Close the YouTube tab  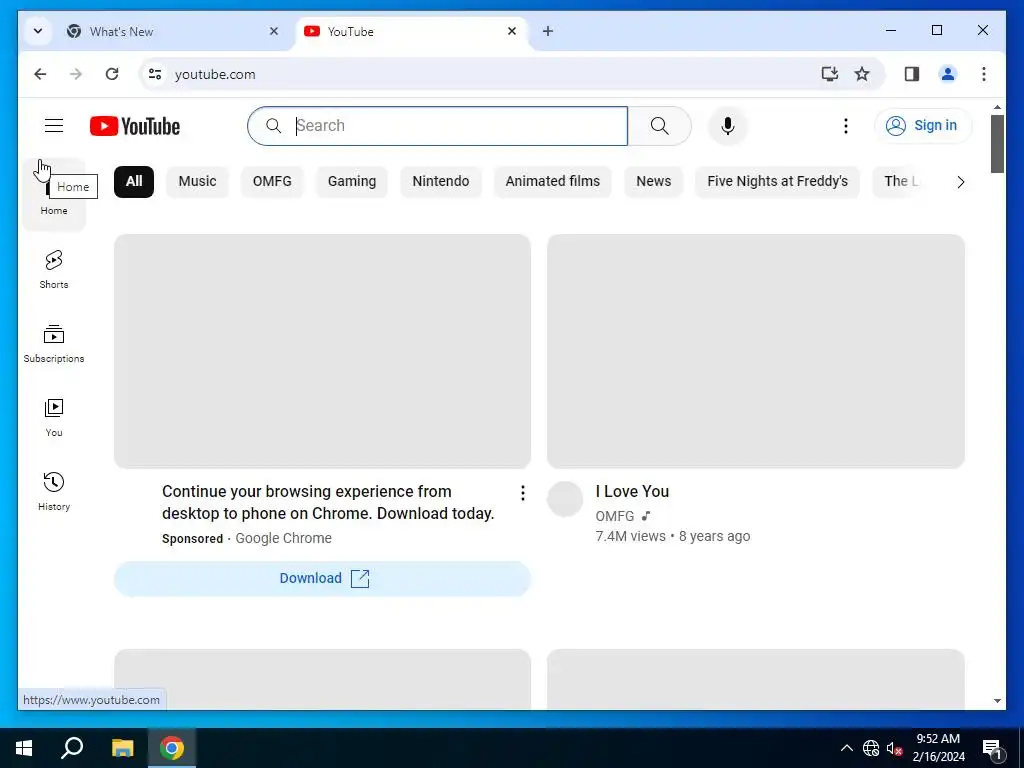pyautogui.click(x=512, y=31)
